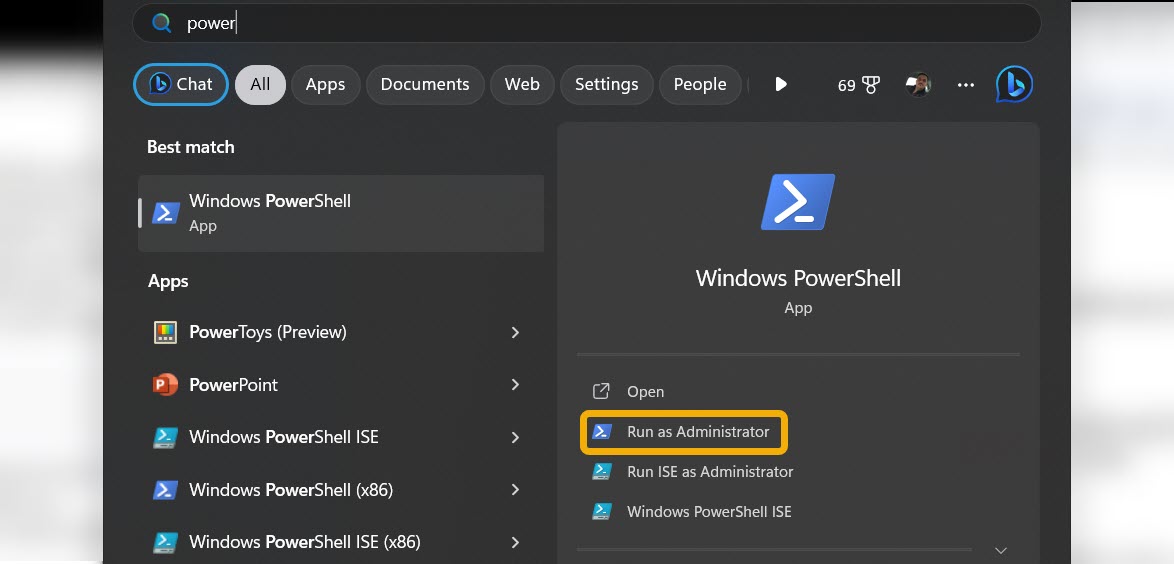Expand more actions with down chevron

click(1001, 551)
